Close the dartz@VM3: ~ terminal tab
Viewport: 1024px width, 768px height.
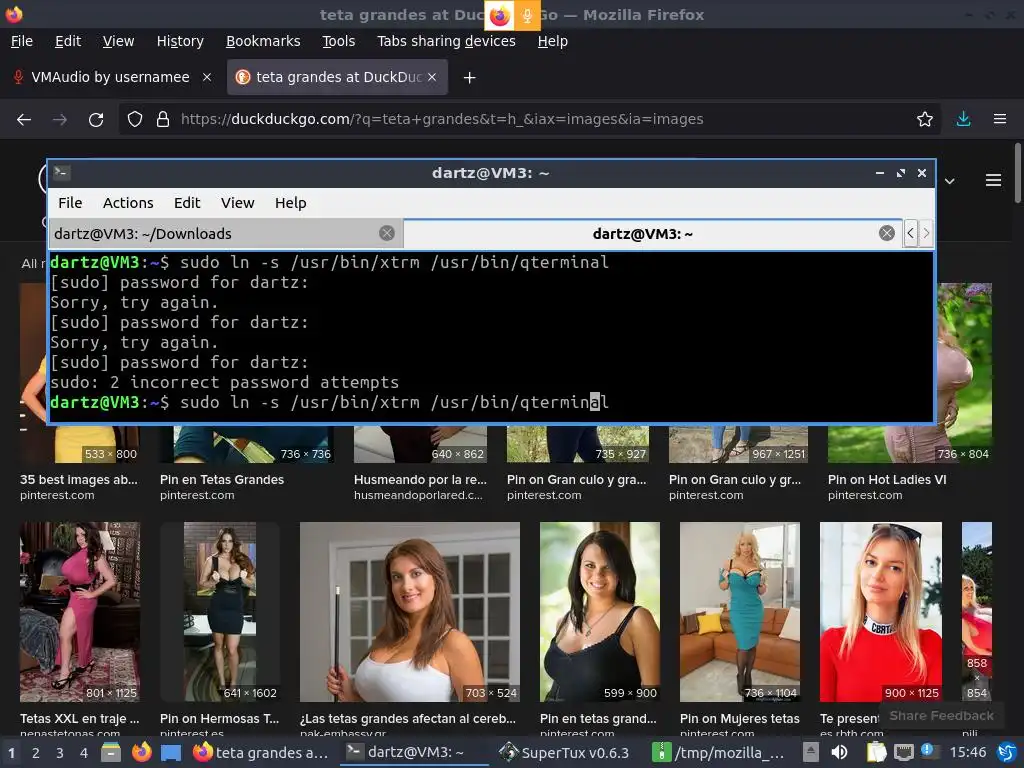886,233
